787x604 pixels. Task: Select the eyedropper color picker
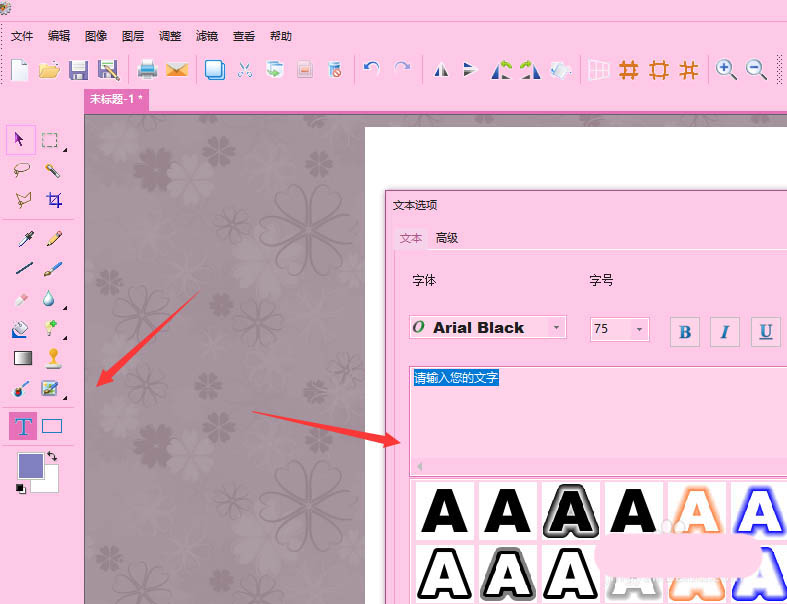(25, 238)
